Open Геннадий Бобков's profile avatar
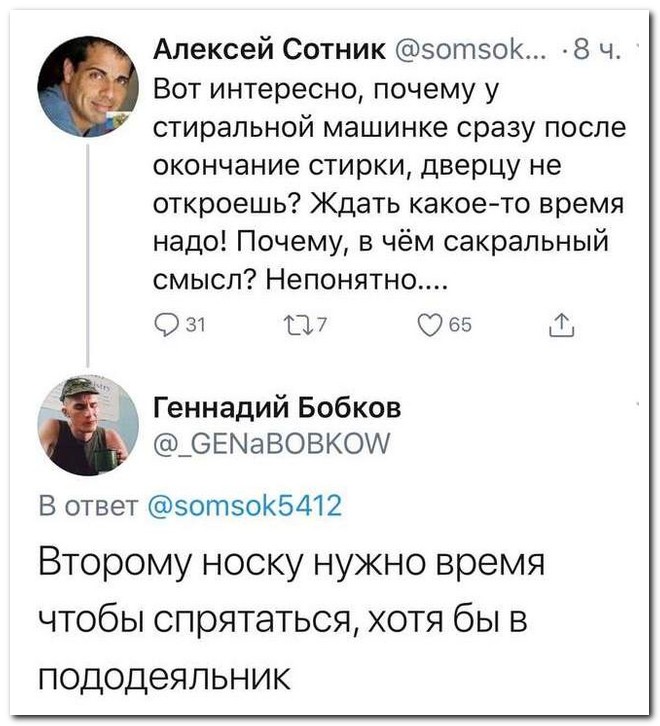This screenshot has width=660, height=726. [88, 423]
